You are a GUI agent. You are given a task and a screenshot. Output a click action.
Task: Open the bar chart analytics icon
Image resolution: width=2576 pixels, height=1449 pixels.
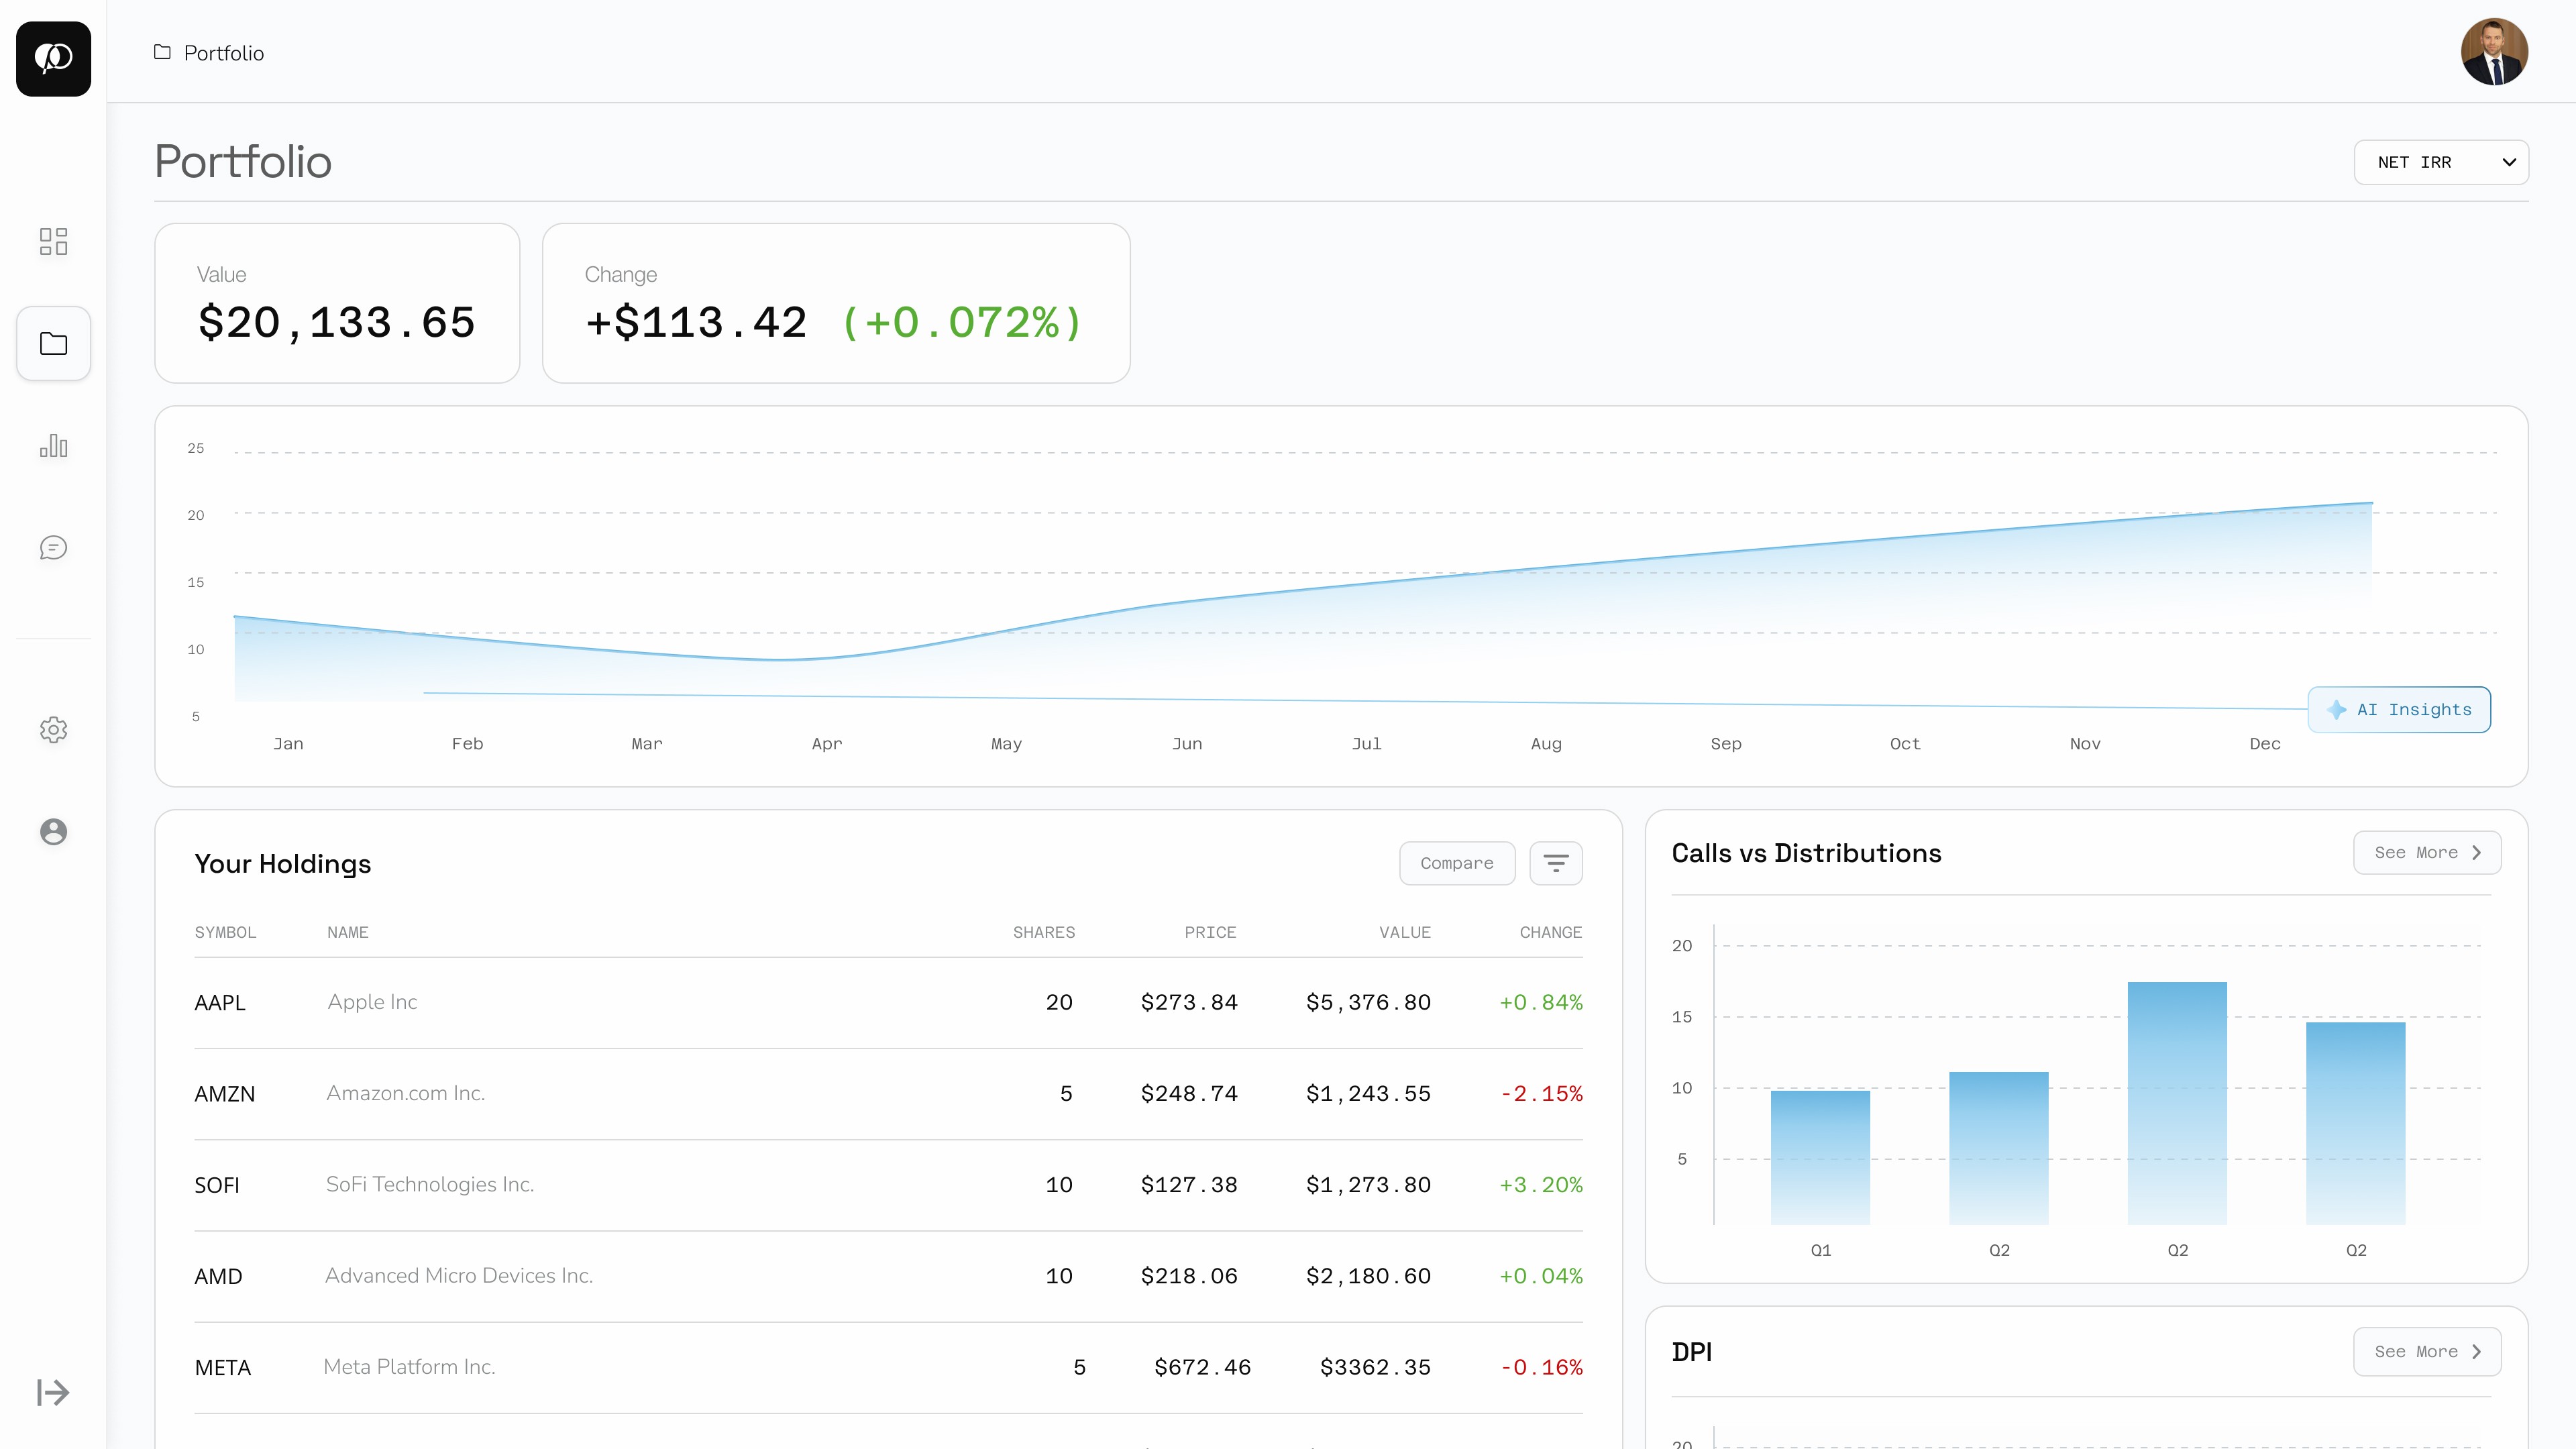(53, 446)
